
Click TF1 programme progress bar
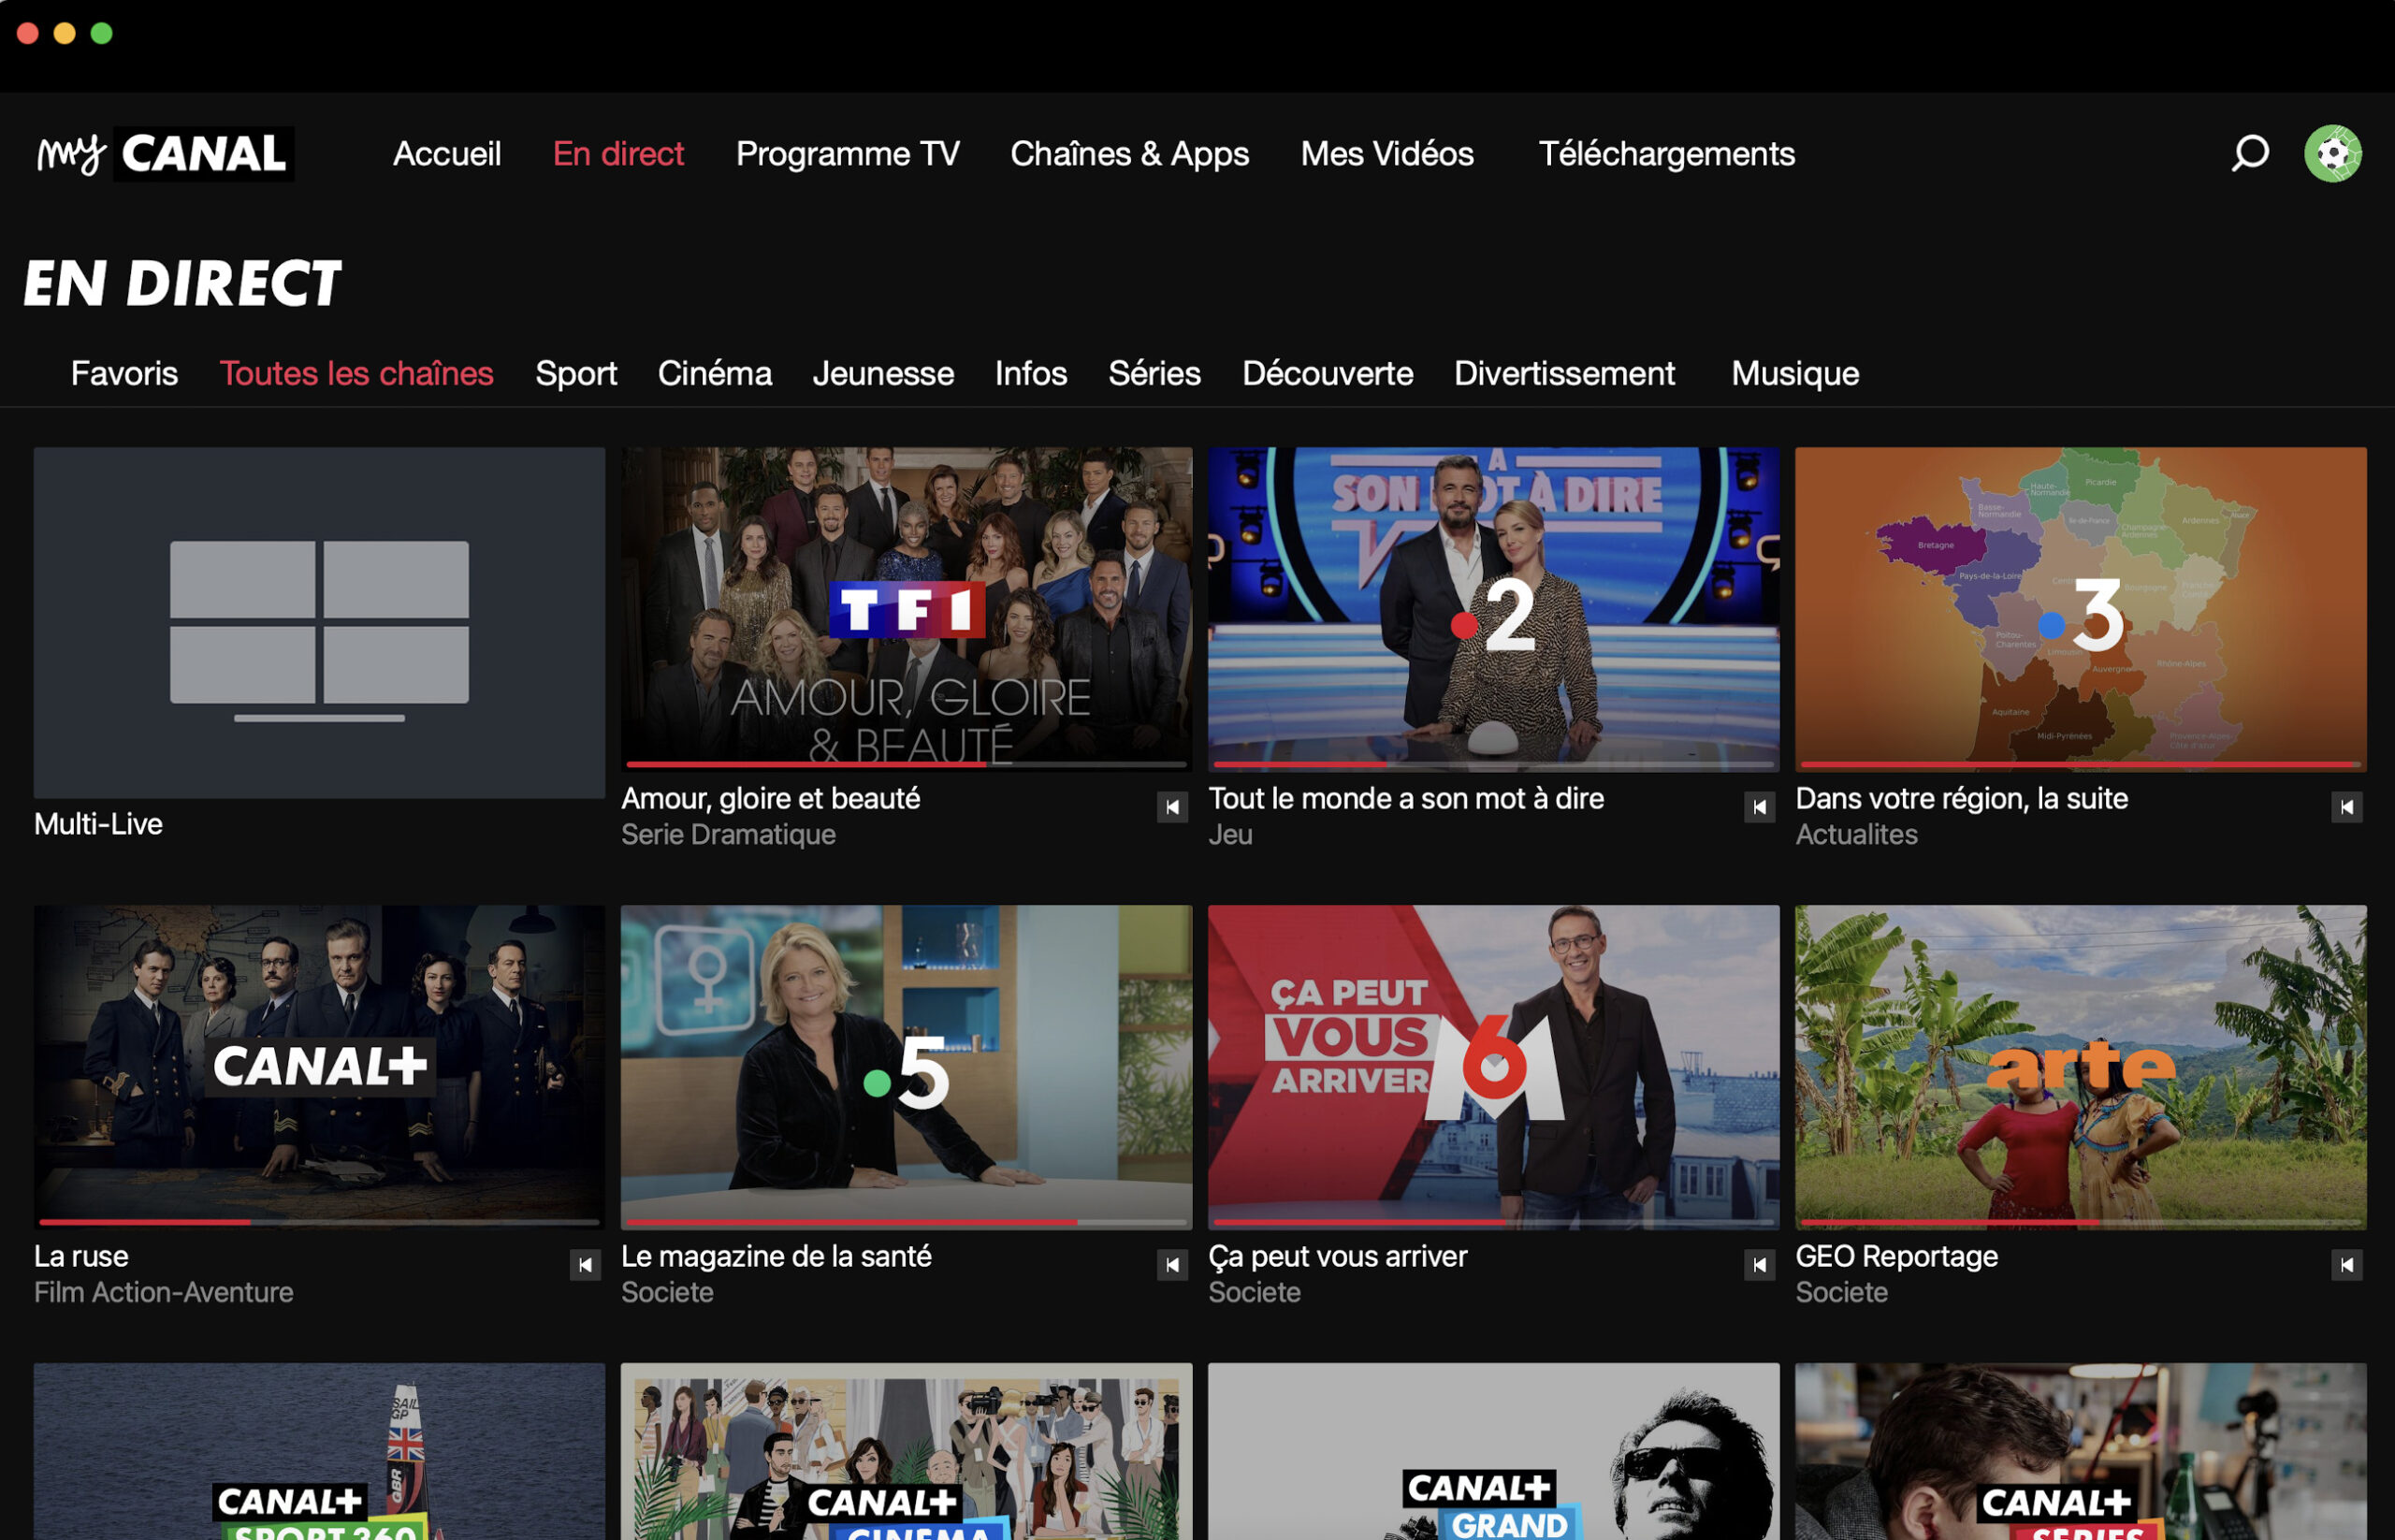(906, 764)
